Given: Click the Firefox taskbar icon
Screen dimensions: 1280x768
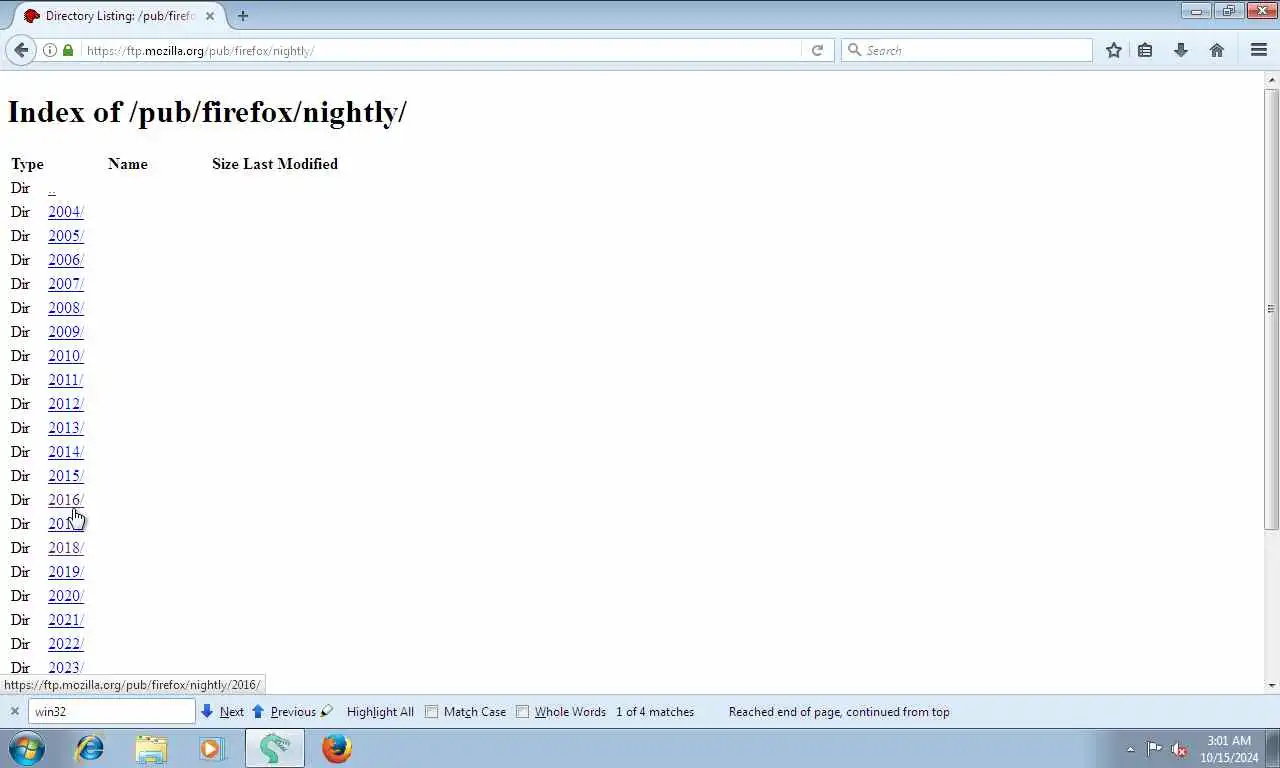Looking at the screenshot, I should pyautogui.click(x=337, y=748).
